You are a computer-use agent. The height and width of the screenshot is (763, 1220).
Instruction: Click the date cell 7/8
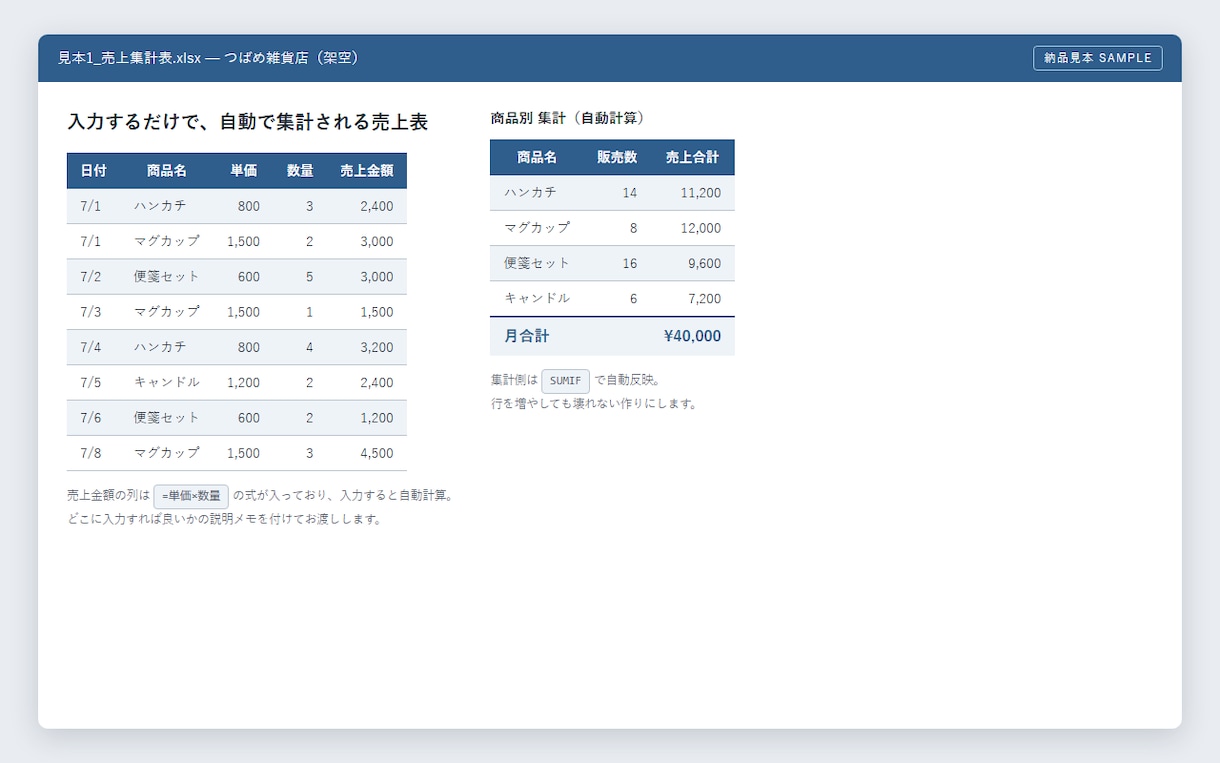tap(91, 453)
